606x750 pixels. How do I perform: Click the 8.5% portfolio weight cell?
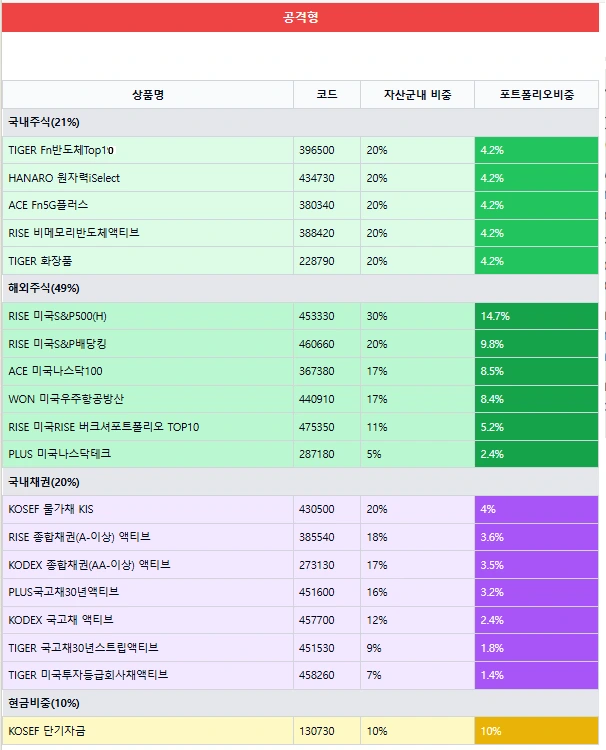(x=537, y=371)
